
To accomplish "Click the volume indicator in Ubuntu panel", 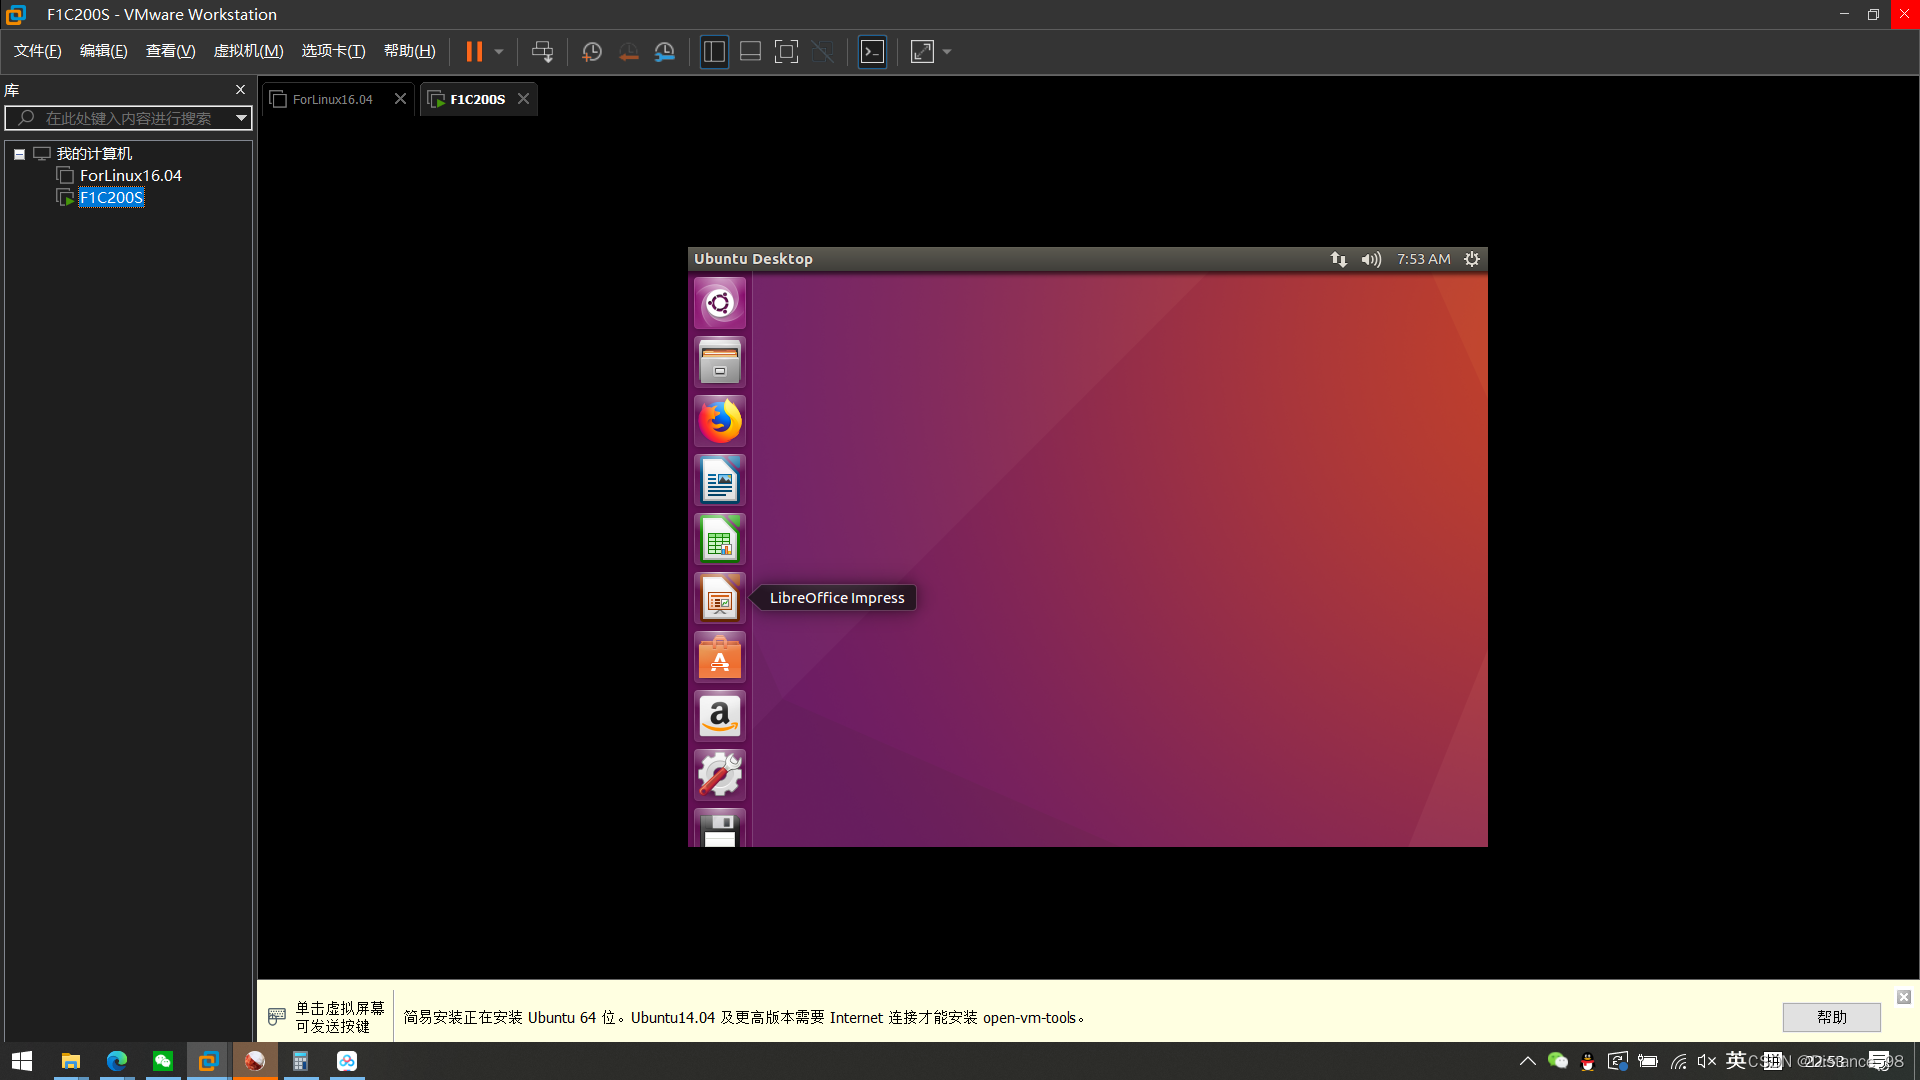I will (1371, 259).
